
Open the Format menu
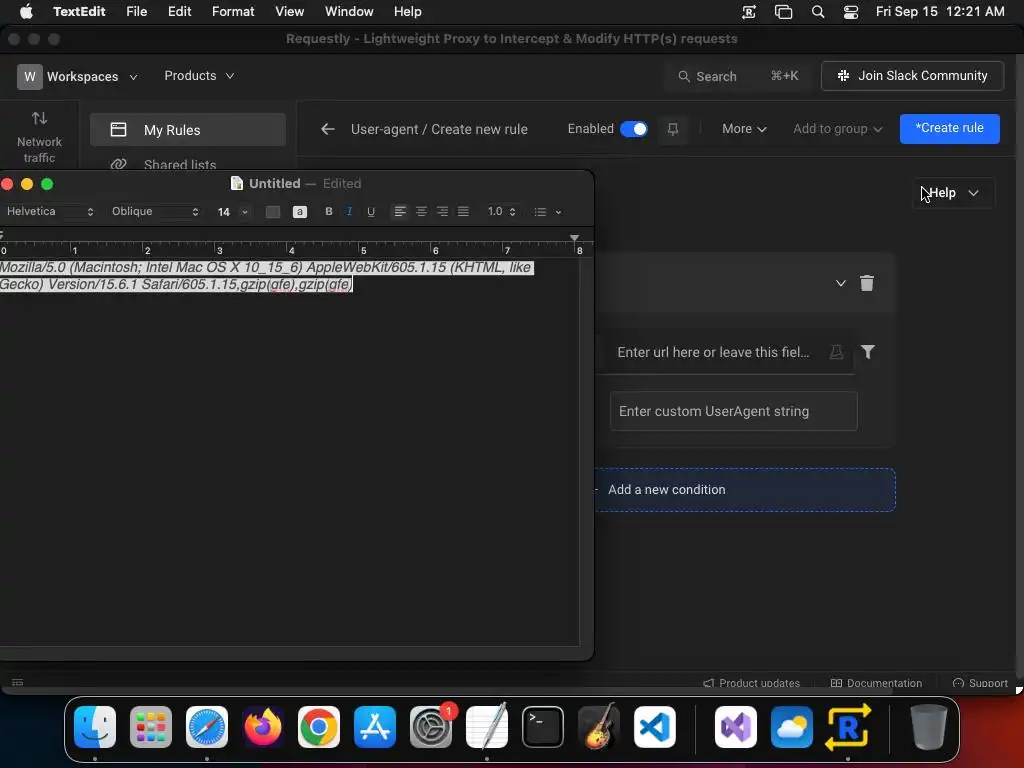click(233, 12)
